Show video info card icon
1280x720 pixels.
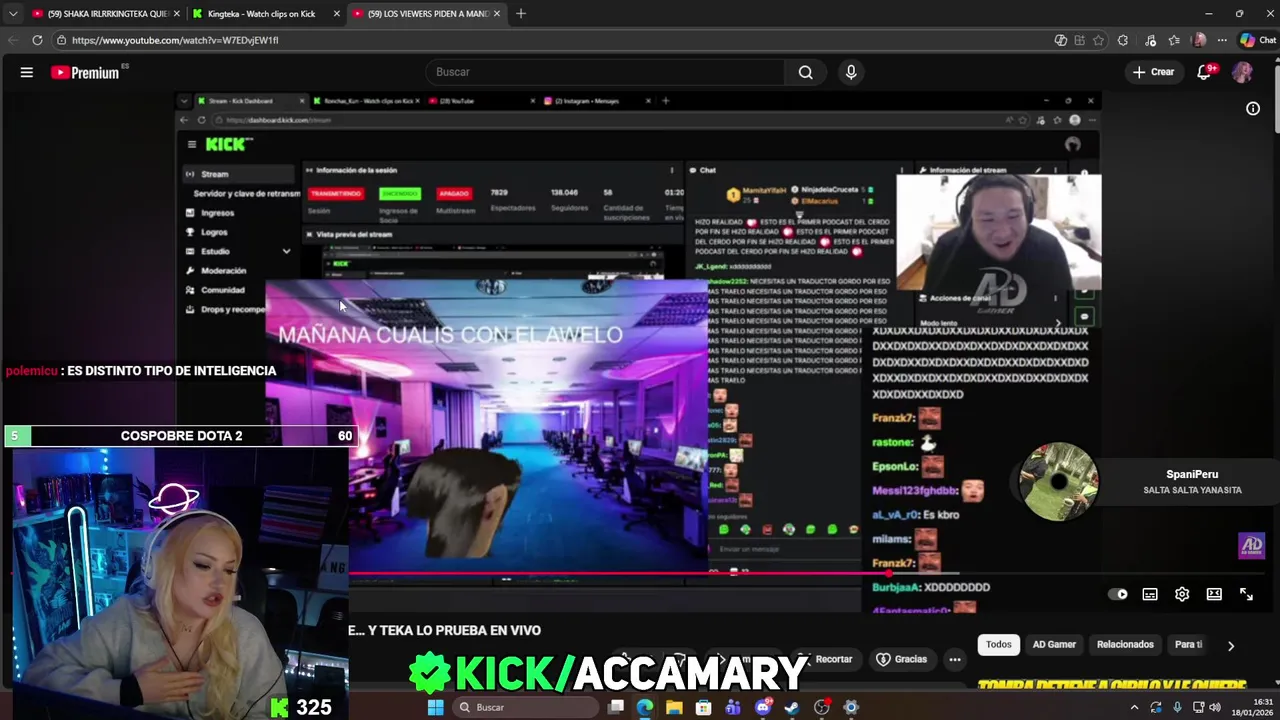click(x=1253, y=108)
